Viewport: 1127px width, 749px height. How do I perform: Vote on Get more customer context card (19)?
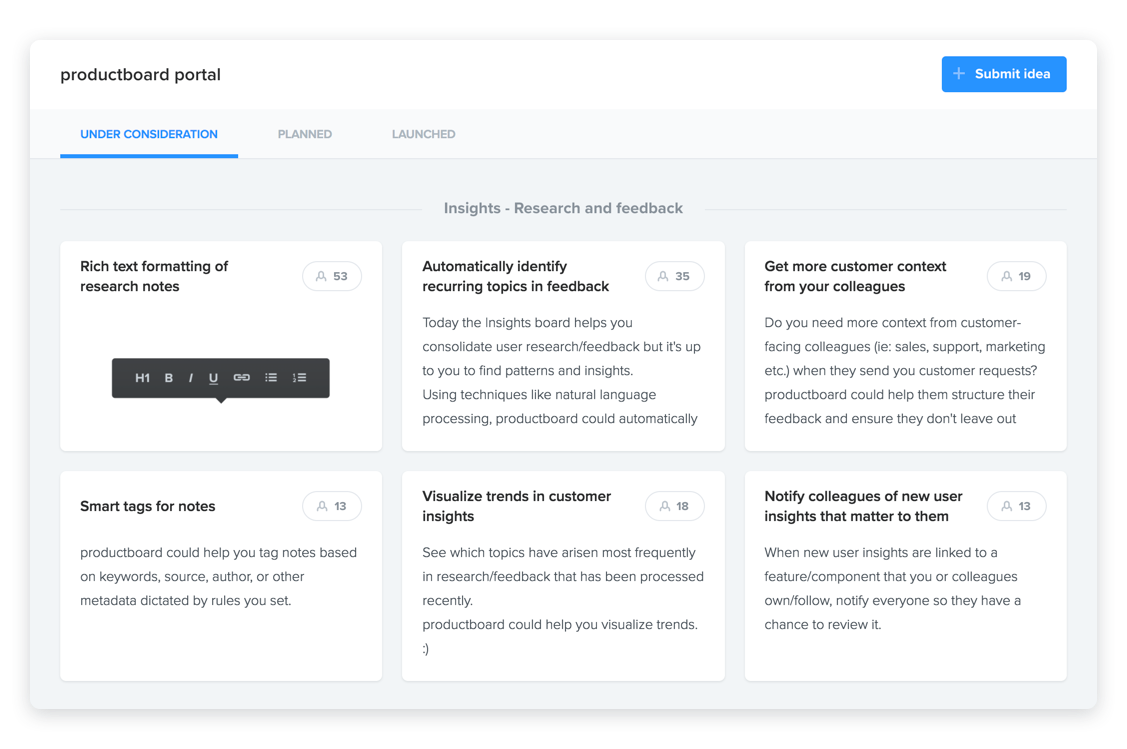[x=1016, y=276]
